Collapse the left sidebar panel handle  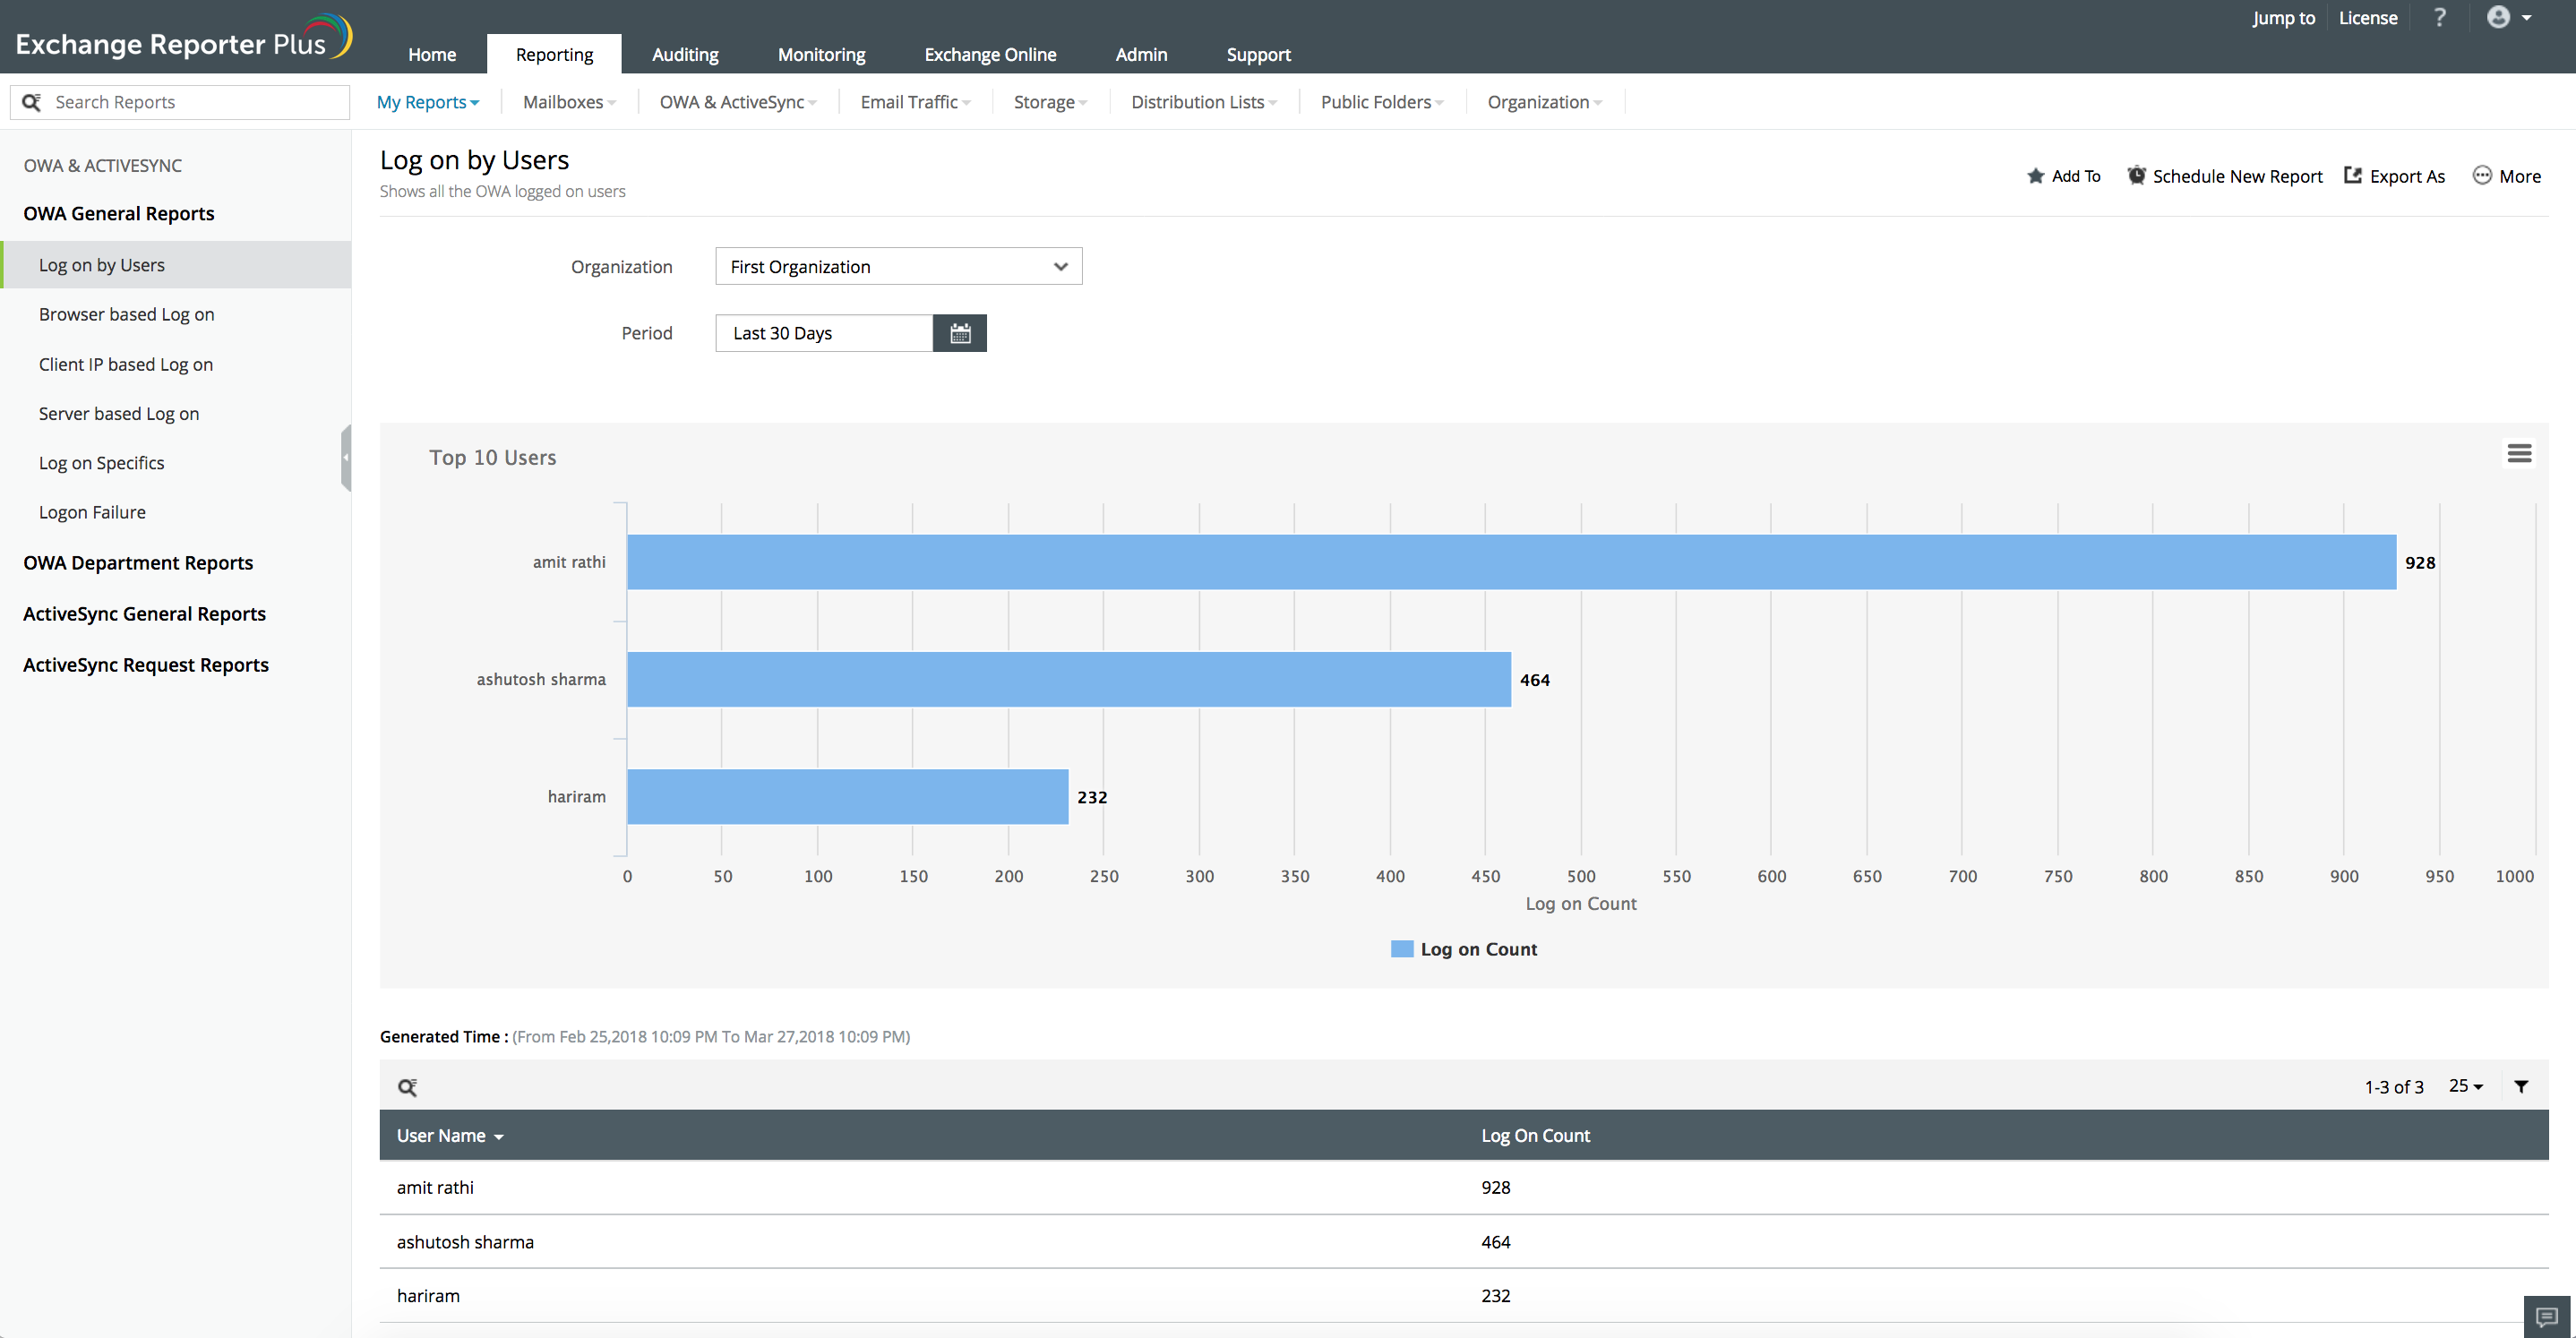(x=346, y=457)
